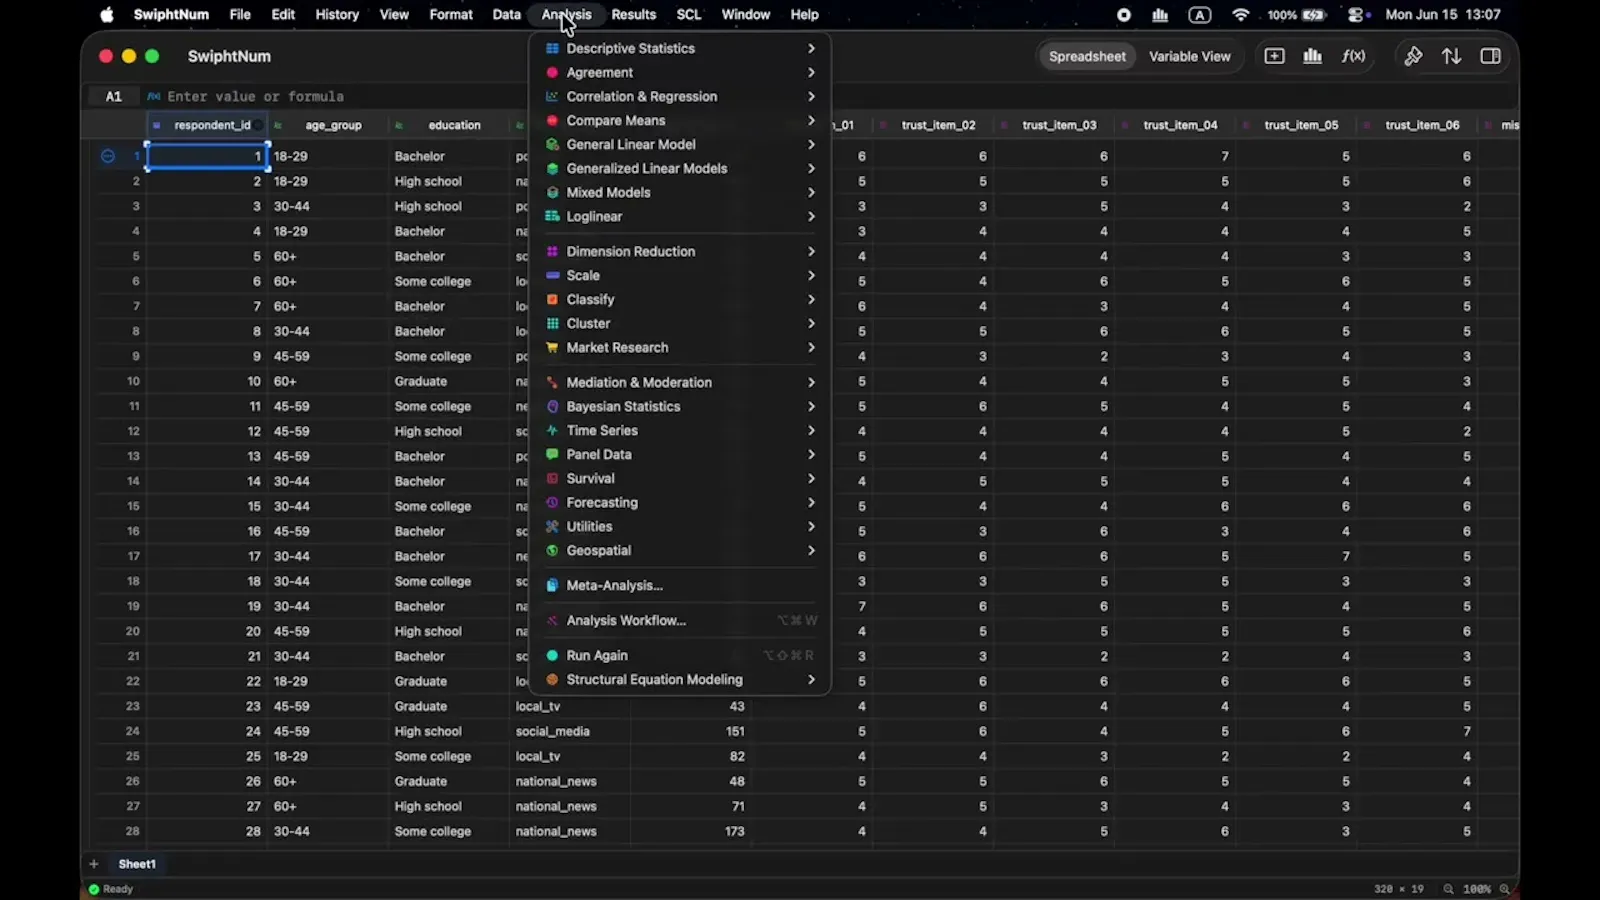Open General Linear Model submenu
1600x900 pixels.
680,144
